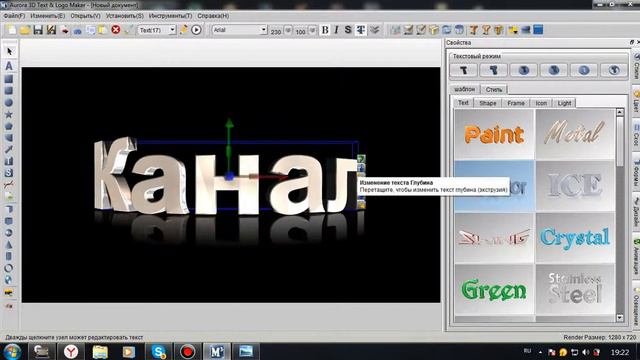
Task: Switch to the Стиль tab
Action: tap(494, 89)
